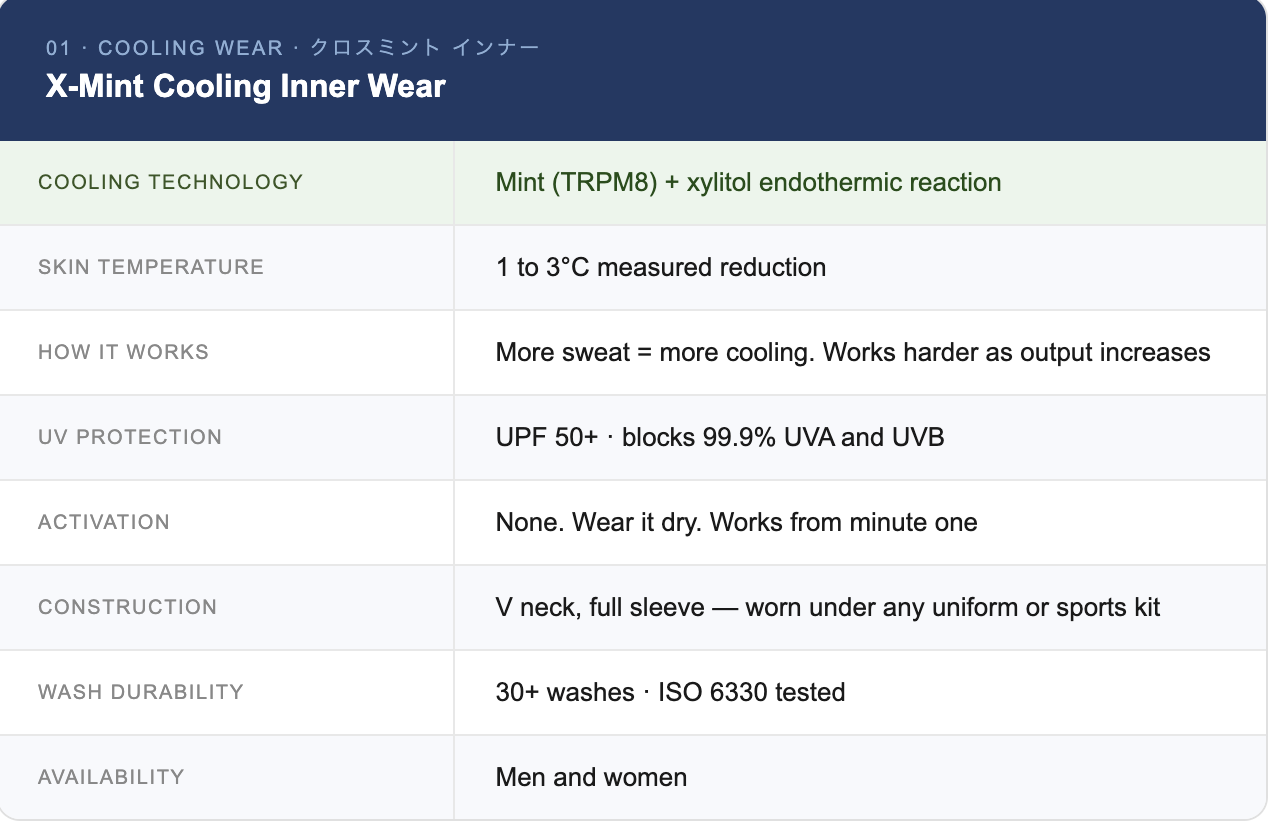This screenshot has width=1268, height=822.
Task: Click "UPF 50+ · blocks 99.9% UVA and UVB"
Action: pyautogui.click(x=720, y=437)
